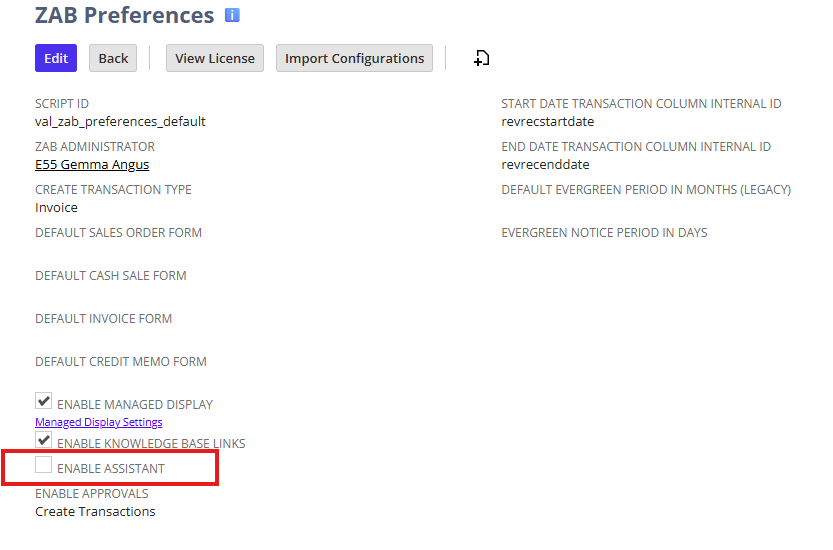This screenshot has width=833, height=550.
Task: Click the Default Sales Order Form label
Action: pyautogui.click(x=118, y=233)
